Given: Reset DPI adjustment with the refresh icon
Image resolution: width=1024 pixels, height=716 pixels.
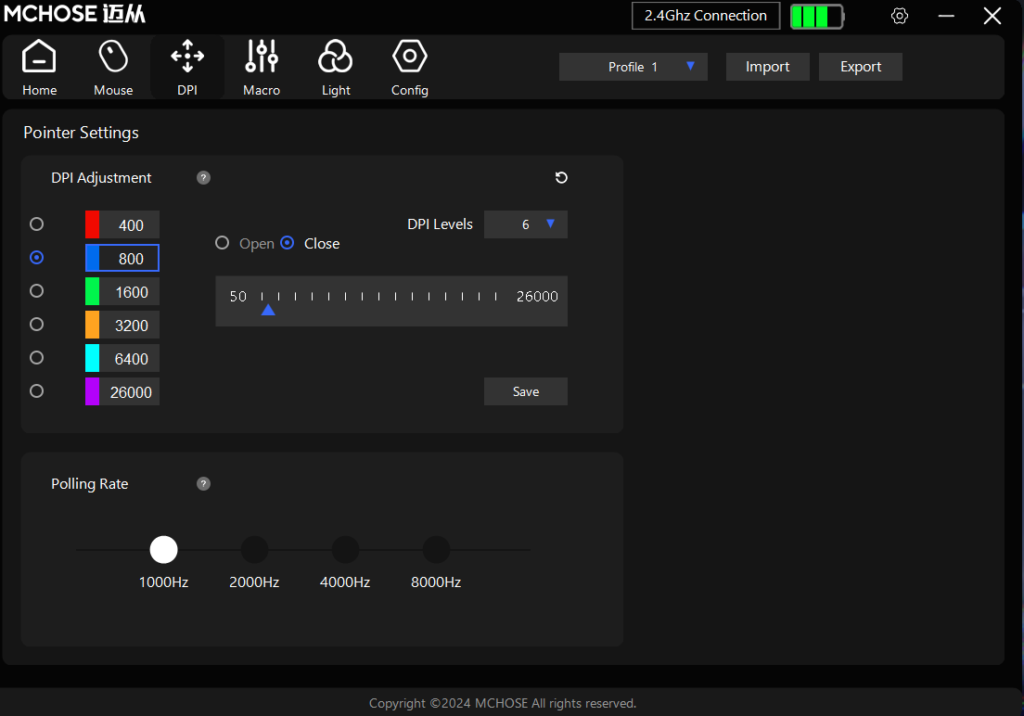Looking at the screenshot, I should tap(561, 178).
